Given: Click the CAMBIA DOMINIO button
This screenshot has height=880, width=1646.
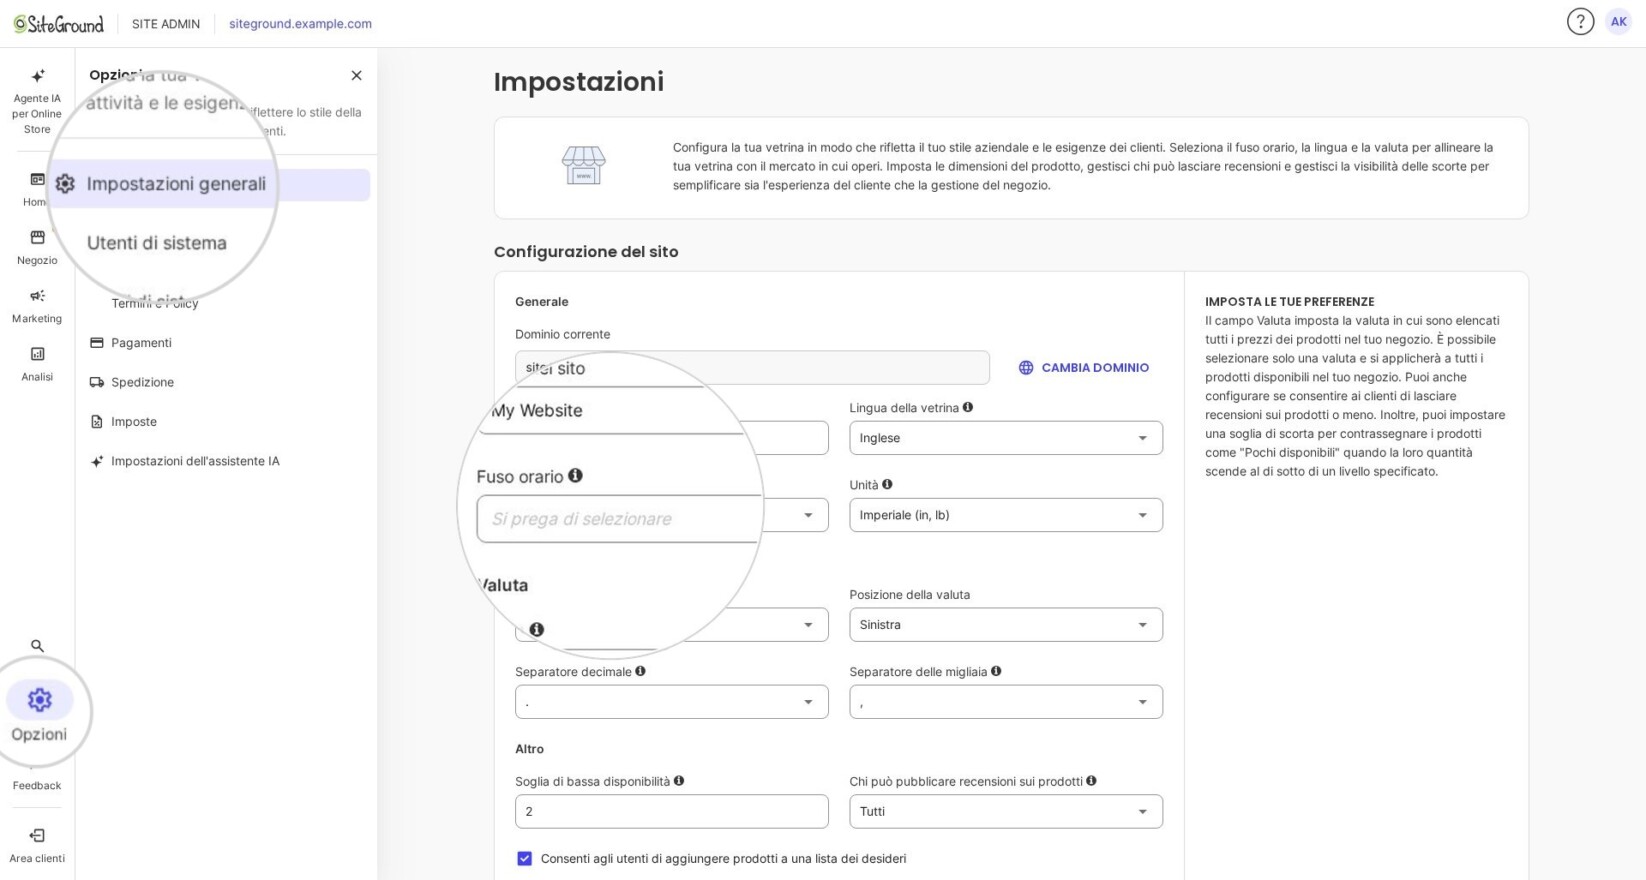Looking at the screenshot, I should [x=1084, y=368].
